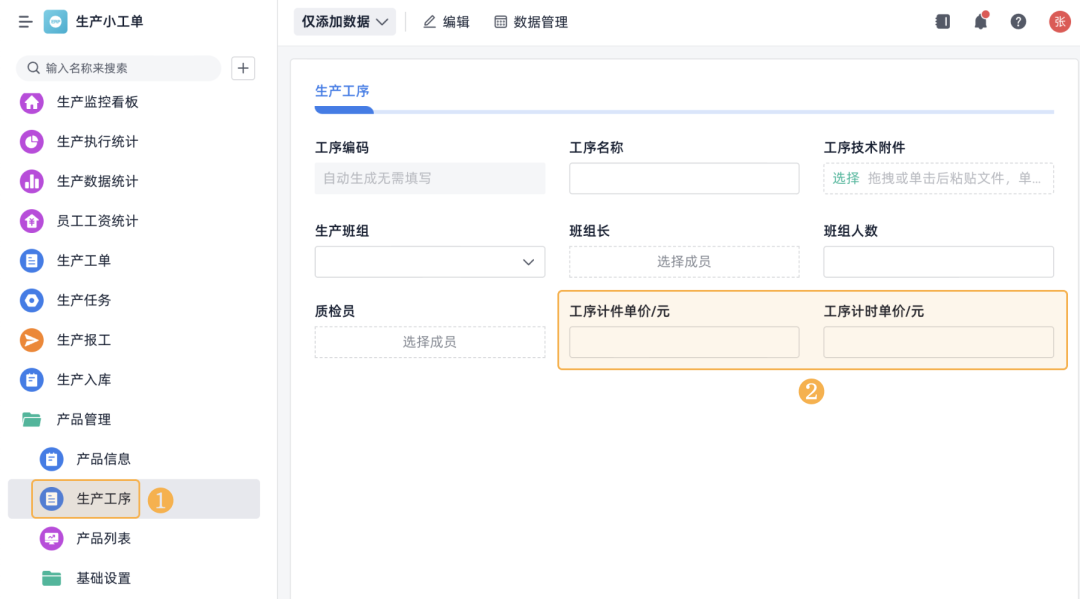Viewport: 1080px width, 599px height.
Task: Open the help question mark icon
Action: [1018, 22]
